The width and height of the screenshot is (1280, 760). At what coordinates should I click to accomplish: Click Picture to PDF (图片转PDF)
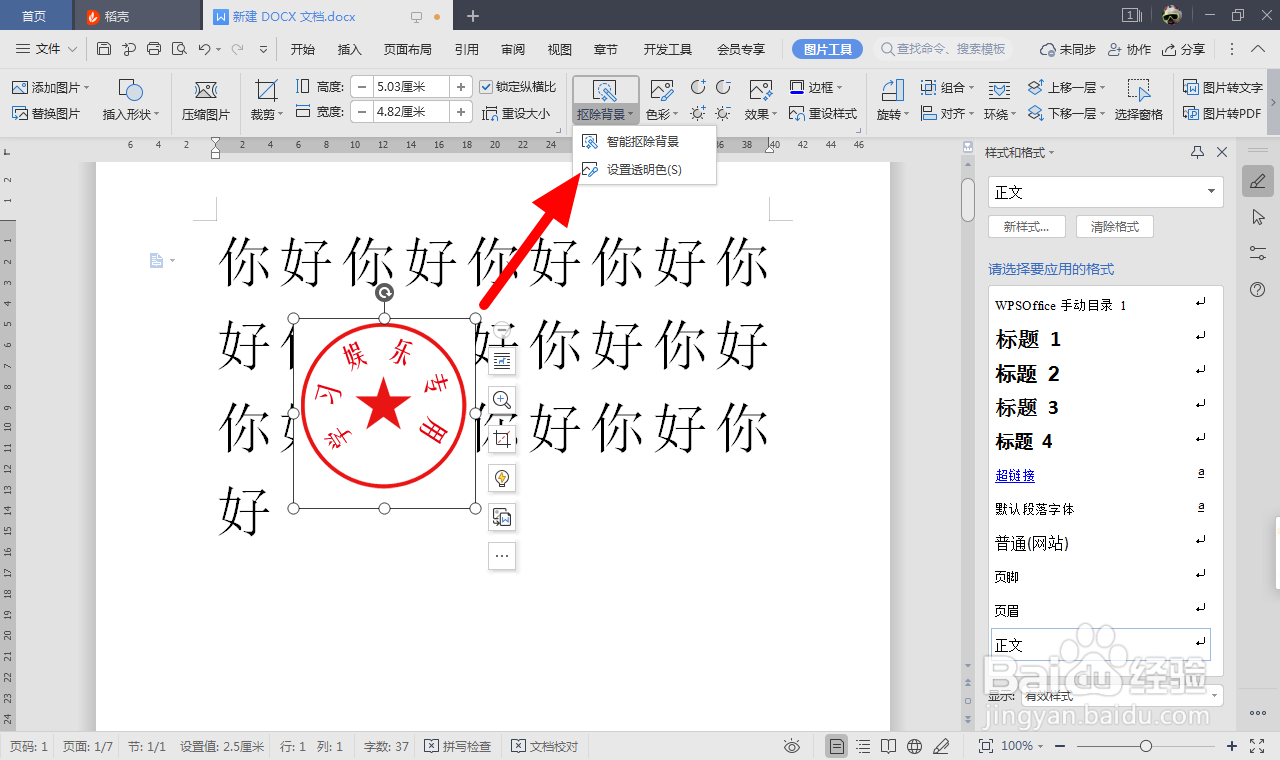click(1222, 114)
